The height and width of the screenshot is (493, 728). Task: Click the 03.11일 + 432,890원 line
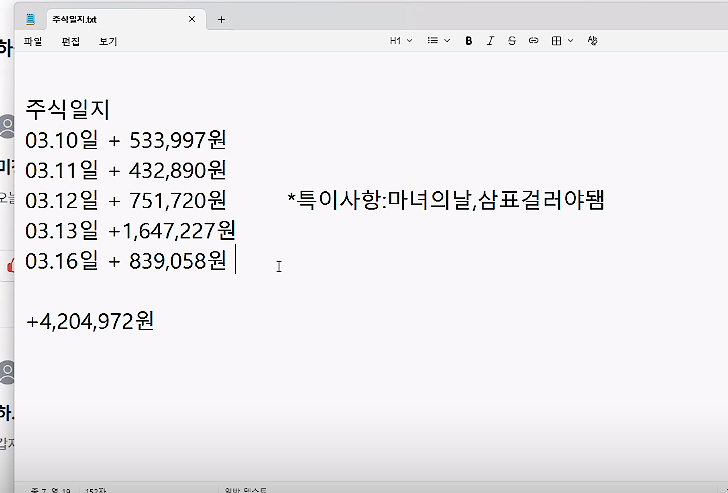pos(126,170)
